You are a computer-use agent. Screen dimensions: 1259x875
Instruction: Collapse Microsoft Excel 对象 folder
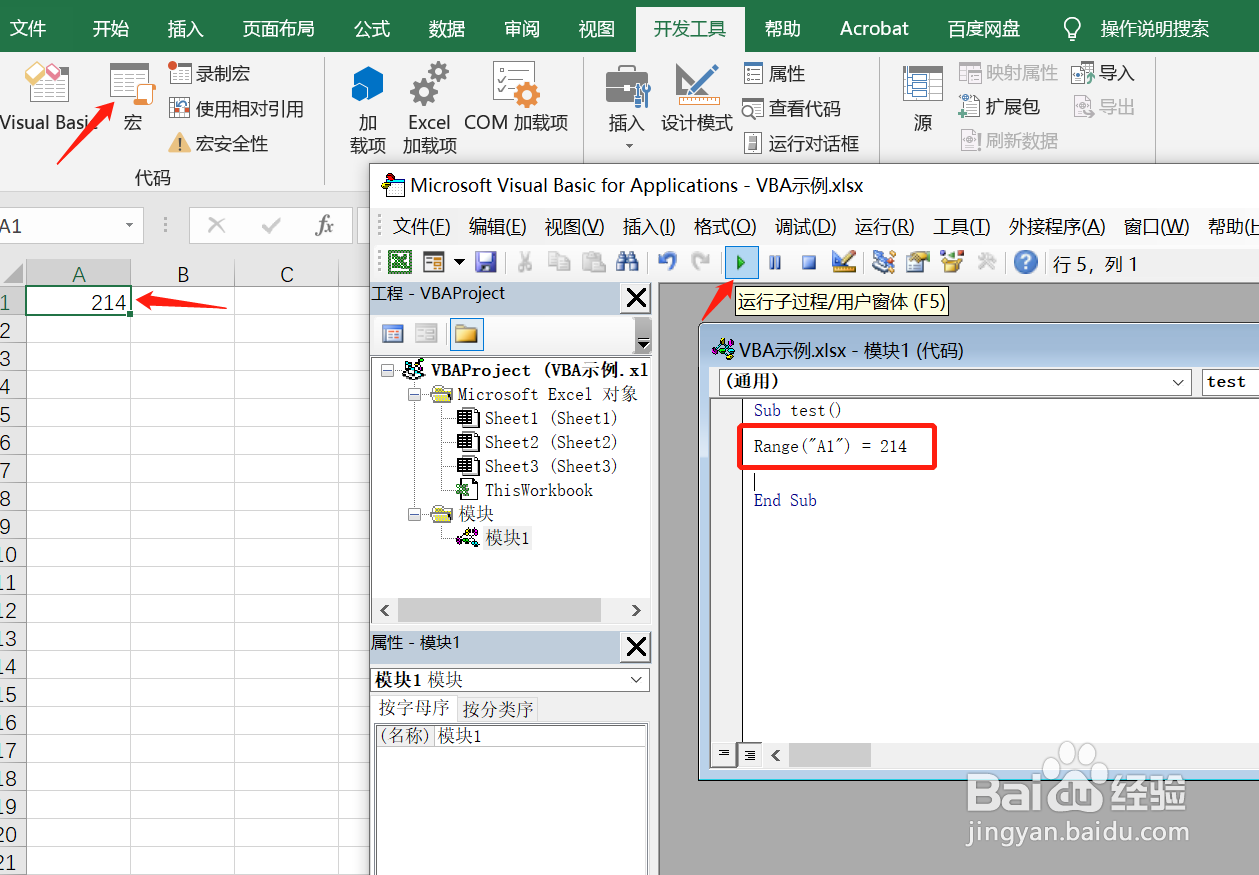[x=414, y=394]
